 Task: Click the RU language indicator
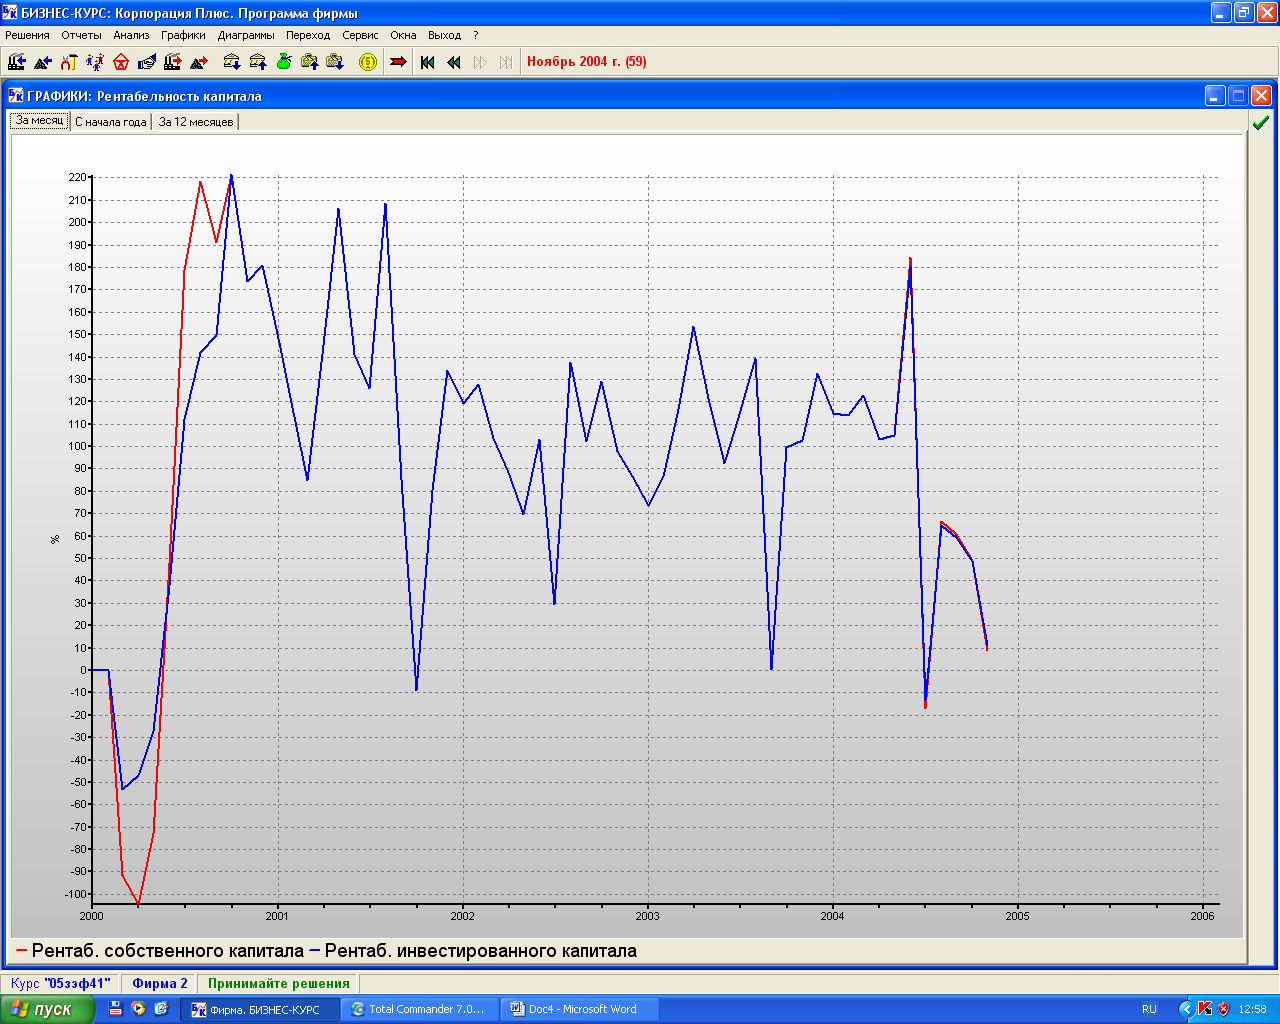(x=1149, y=1009)
